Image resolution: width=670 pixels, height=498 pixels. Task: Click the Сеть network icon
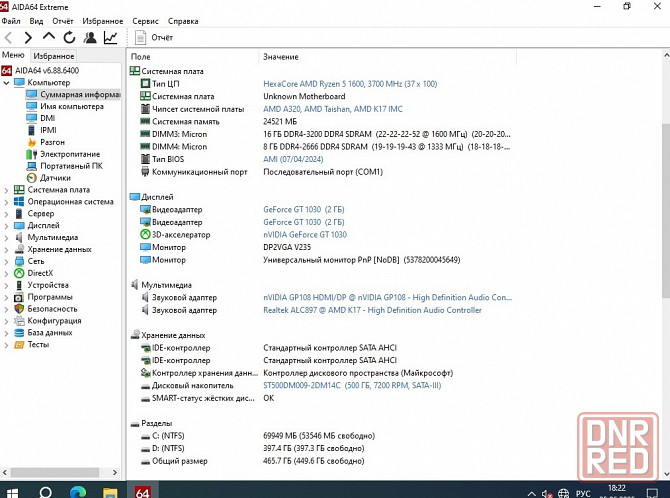[x=19, y=261]
